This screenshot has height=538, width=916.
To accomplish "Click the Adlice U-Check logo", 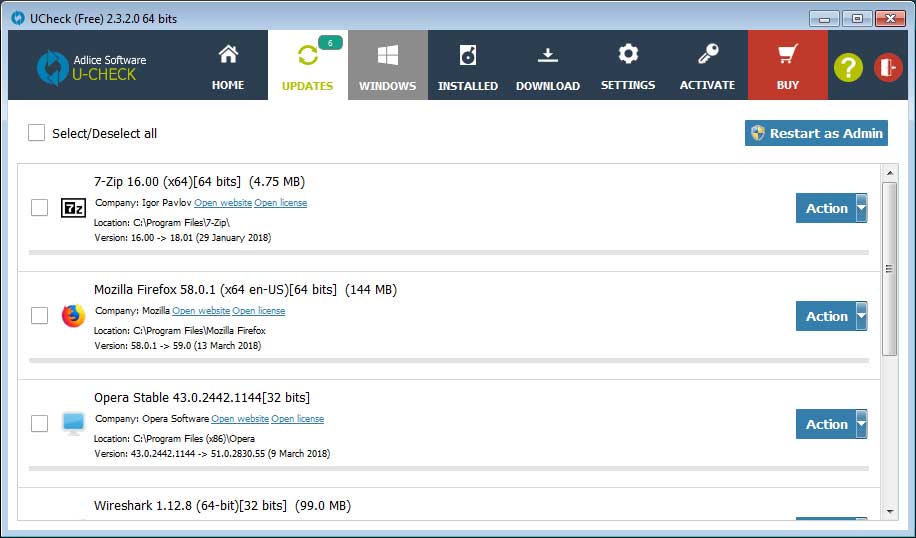I will 92,68.
